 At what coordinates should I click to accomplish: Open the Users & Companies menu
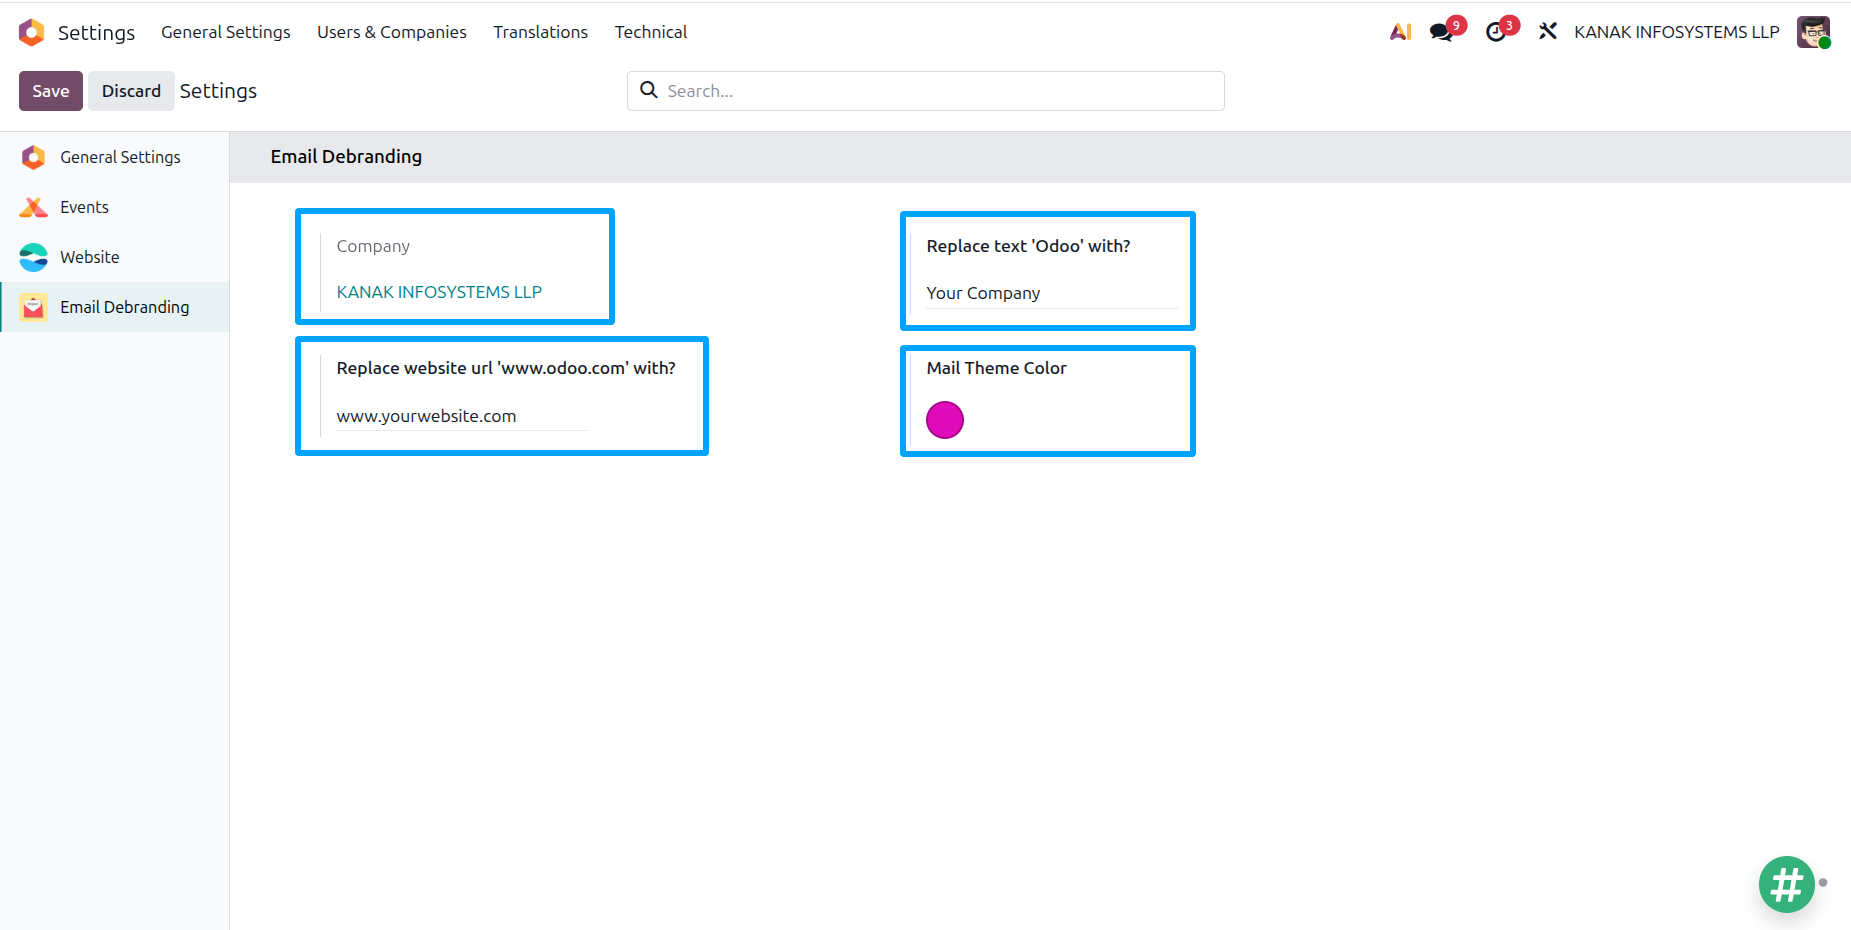tap(392, 32)
